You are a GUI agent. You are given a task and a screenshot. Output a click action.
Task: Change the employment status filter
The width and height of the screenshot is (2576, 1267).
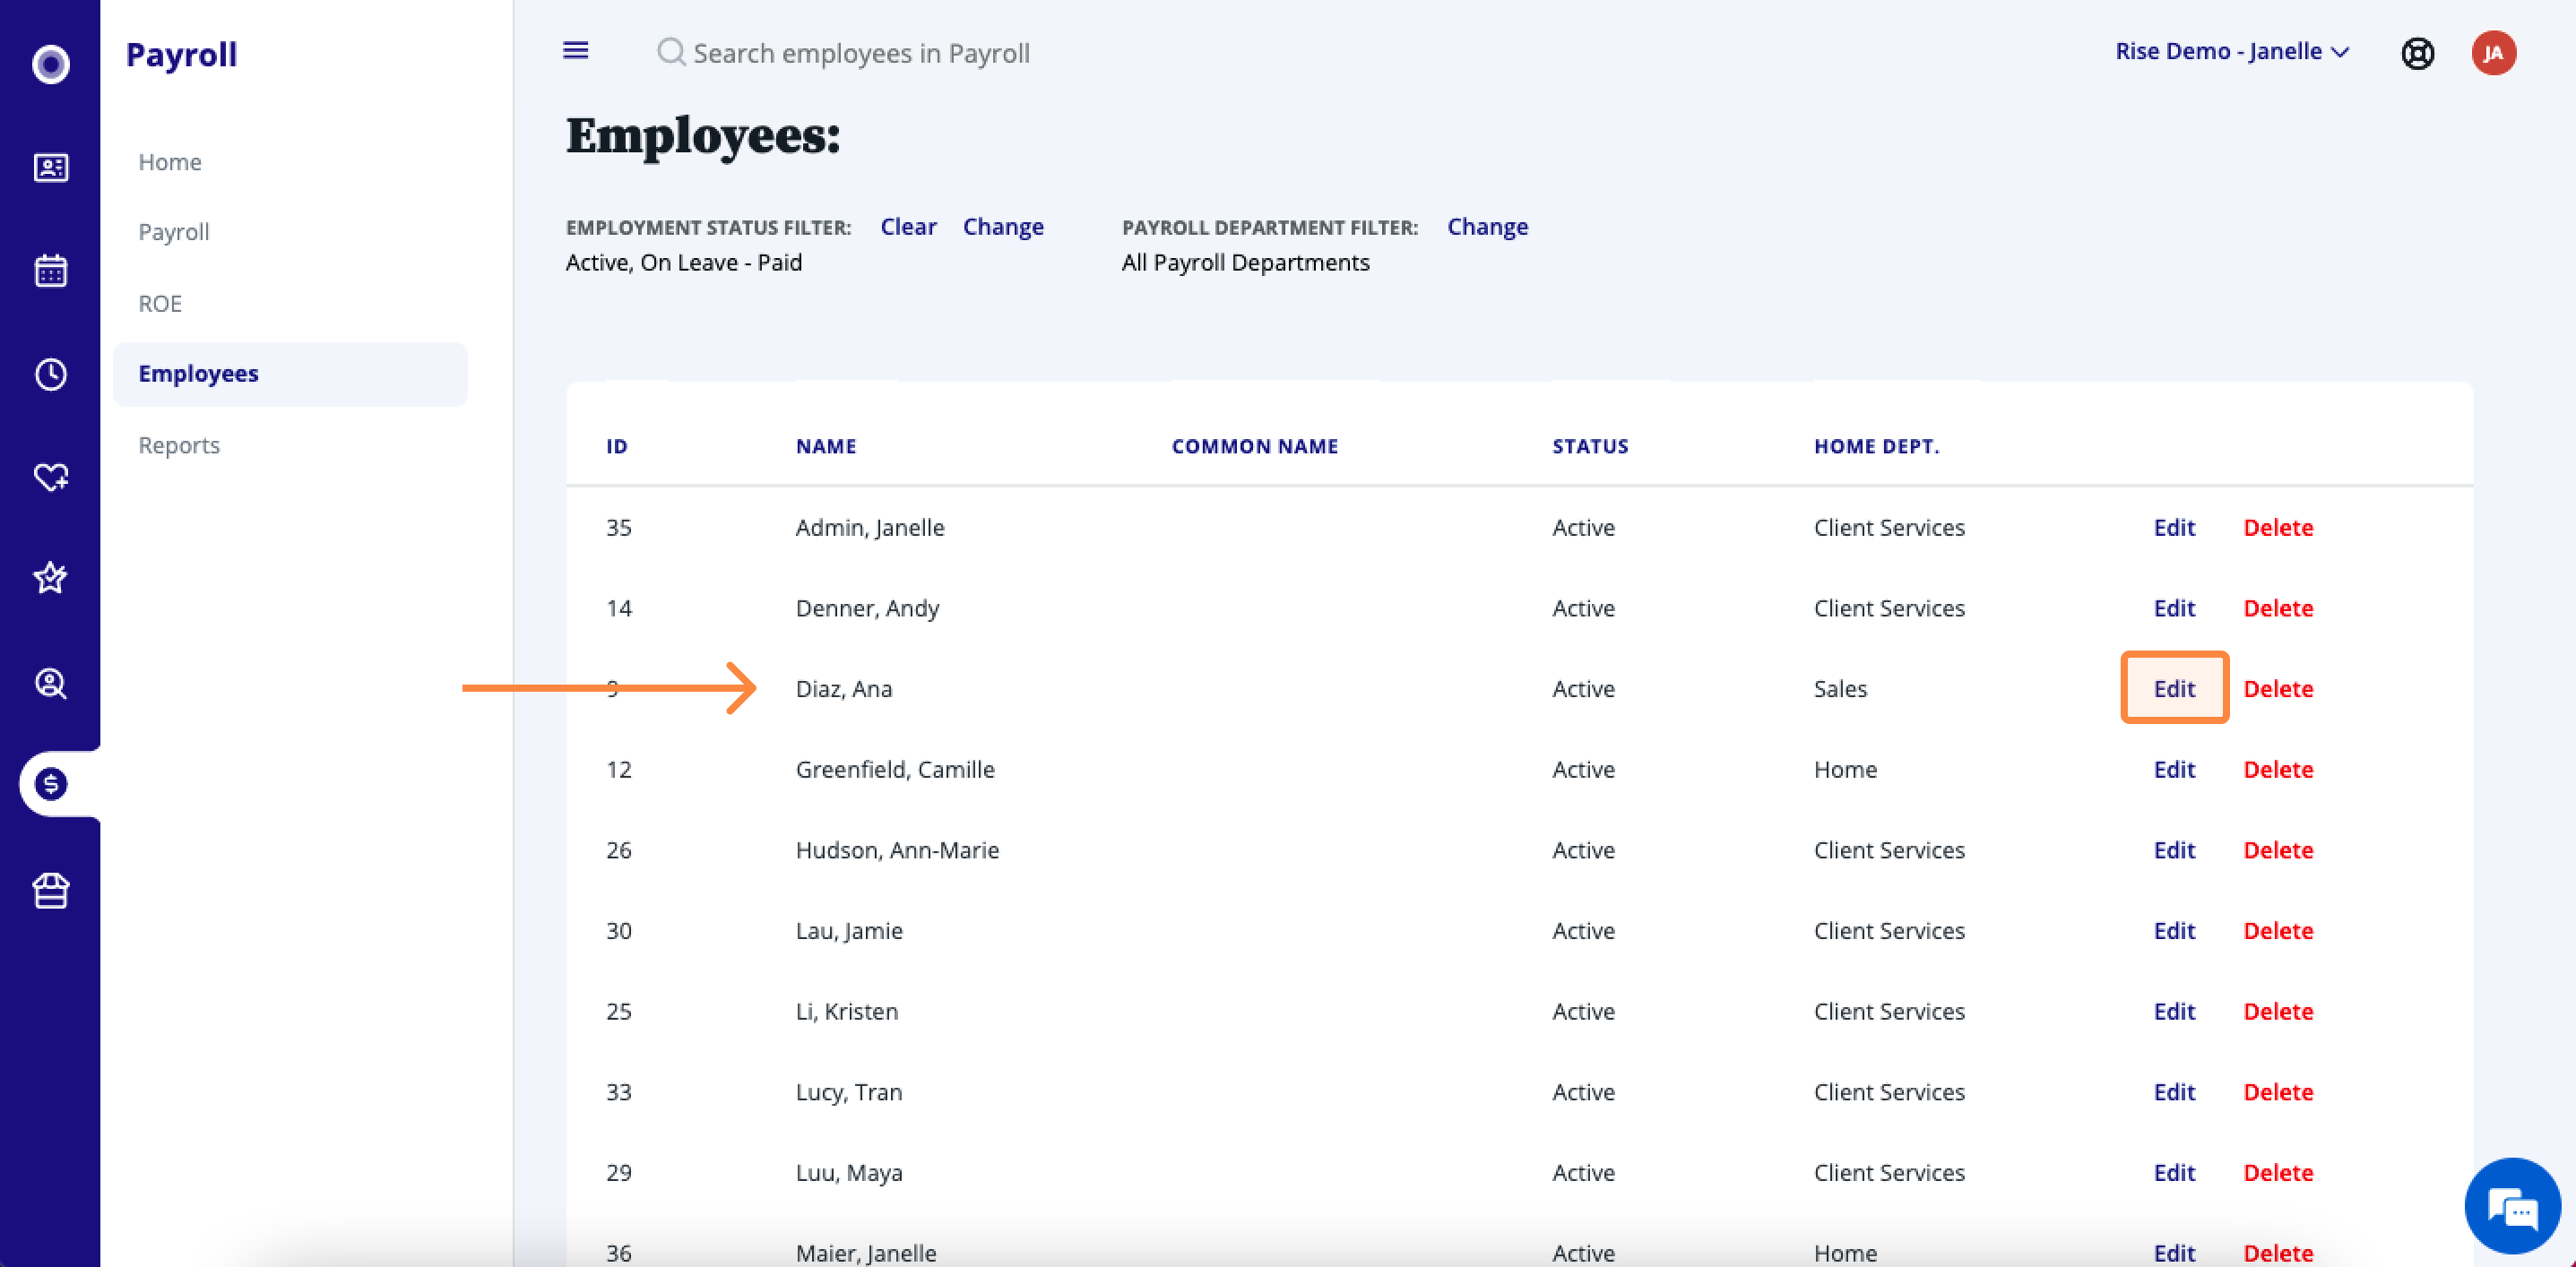[x=1003, y=227]
